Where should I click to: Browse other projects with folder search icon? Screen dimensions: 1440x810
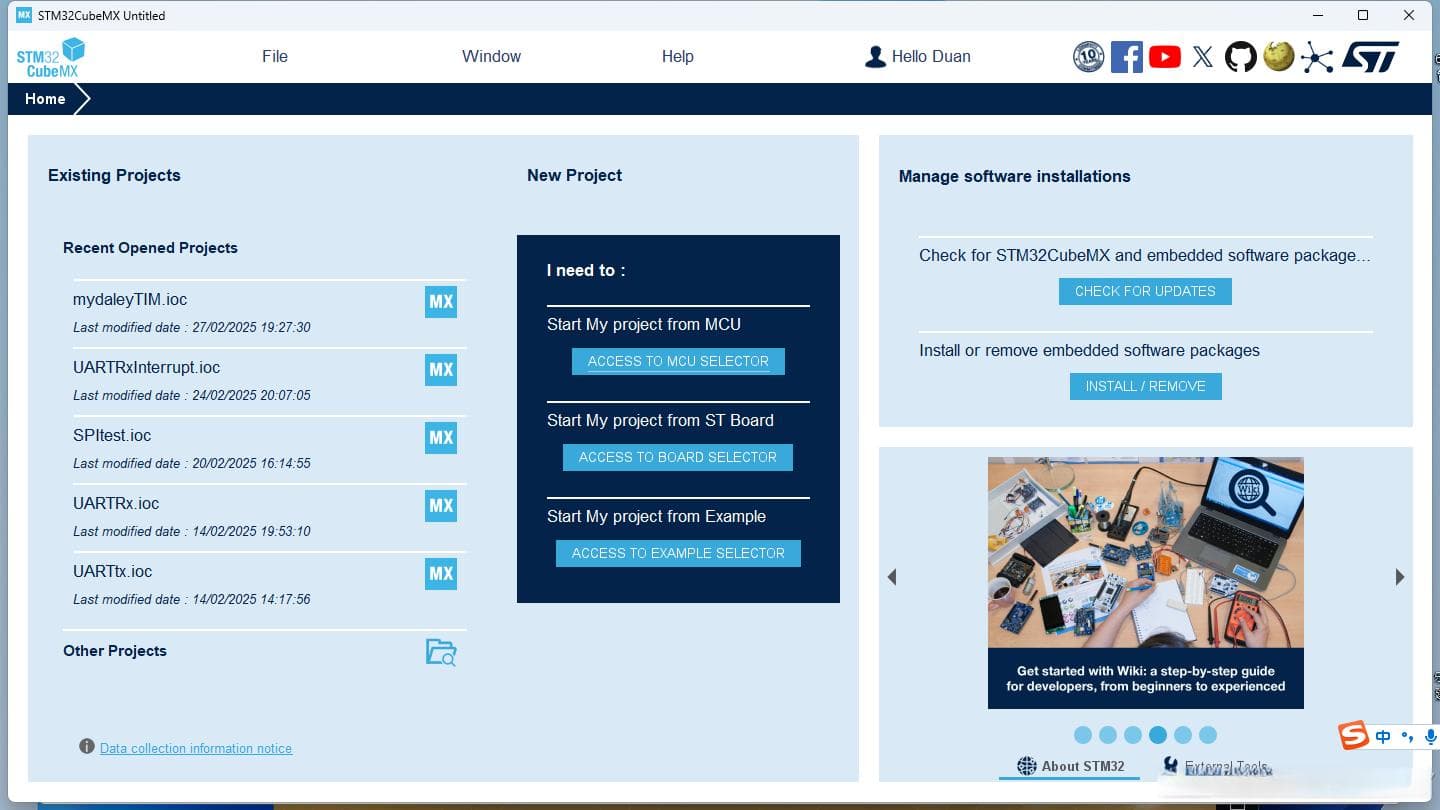[441, 652]
